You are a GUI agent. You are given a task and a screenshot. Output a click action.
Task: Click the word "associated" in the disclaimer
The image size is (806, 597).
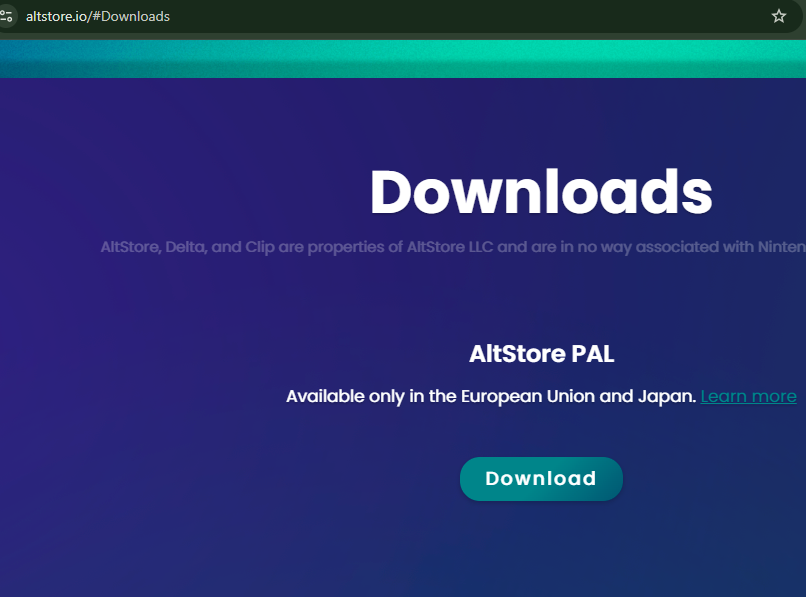[x=672, y=246]
